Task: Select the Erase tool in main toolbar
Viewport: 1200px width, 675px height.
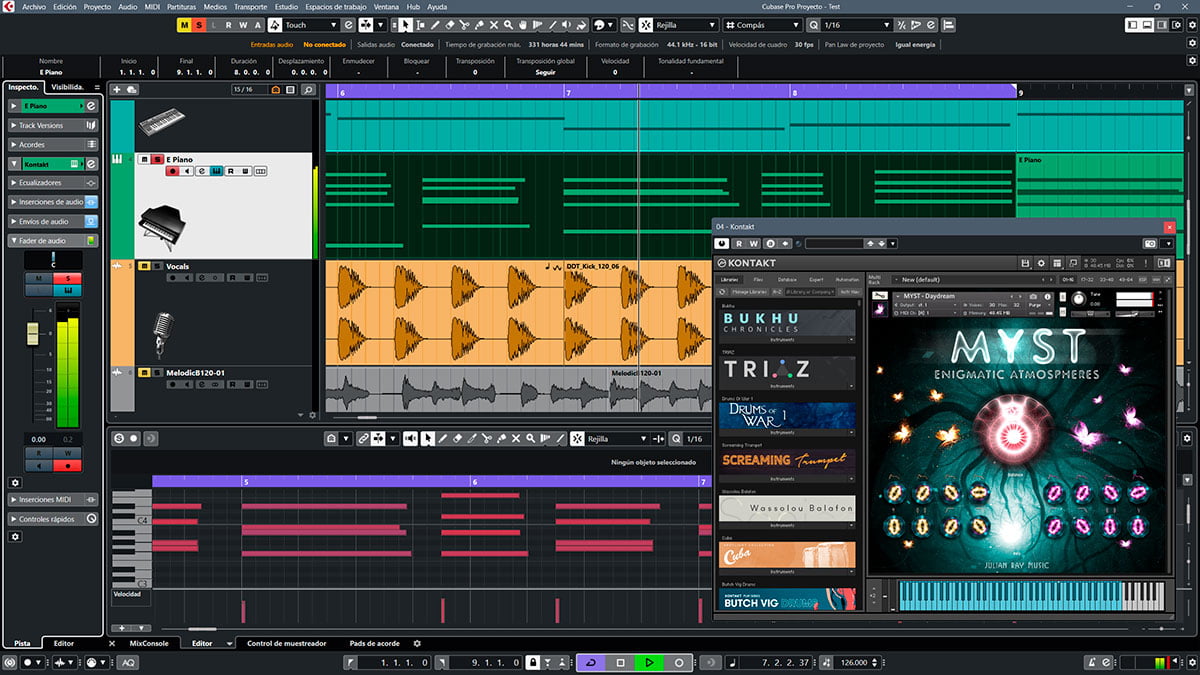Action: [450, 24]
